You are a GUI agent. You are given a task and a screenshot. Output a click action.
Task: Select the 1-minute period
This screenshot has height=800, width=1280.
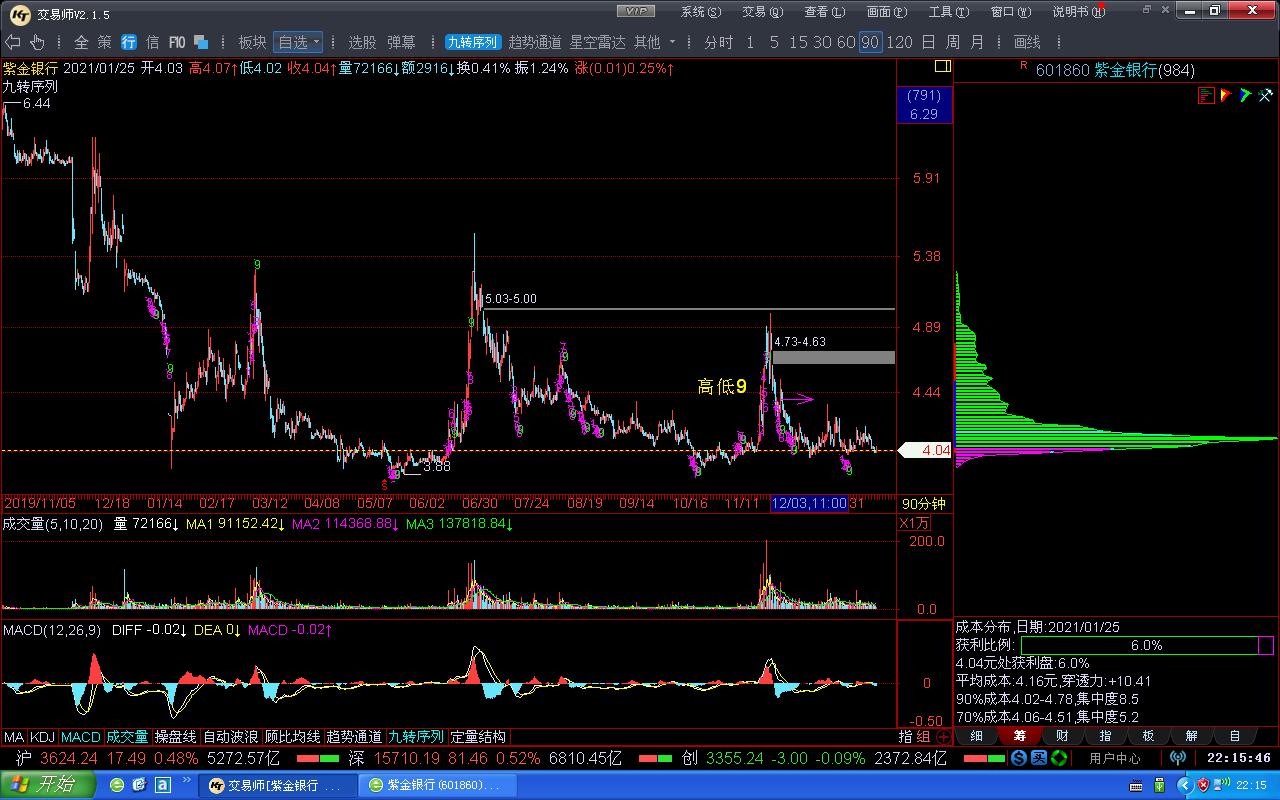pyautogui.click(x=750, y=42)
